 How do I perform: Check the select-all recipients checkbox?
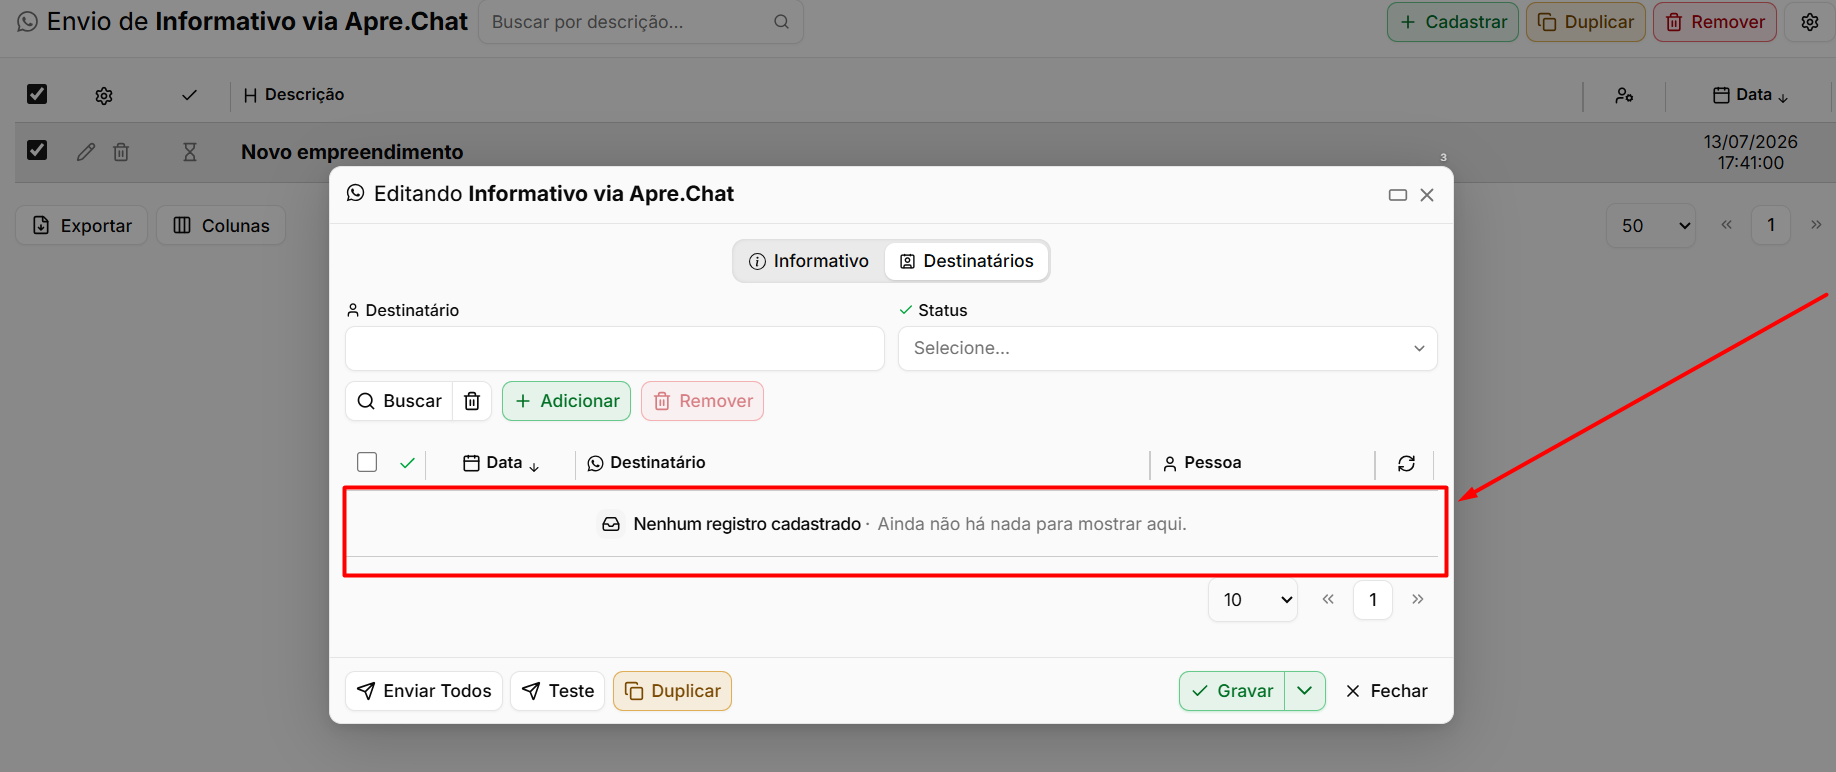coord(367,462)
